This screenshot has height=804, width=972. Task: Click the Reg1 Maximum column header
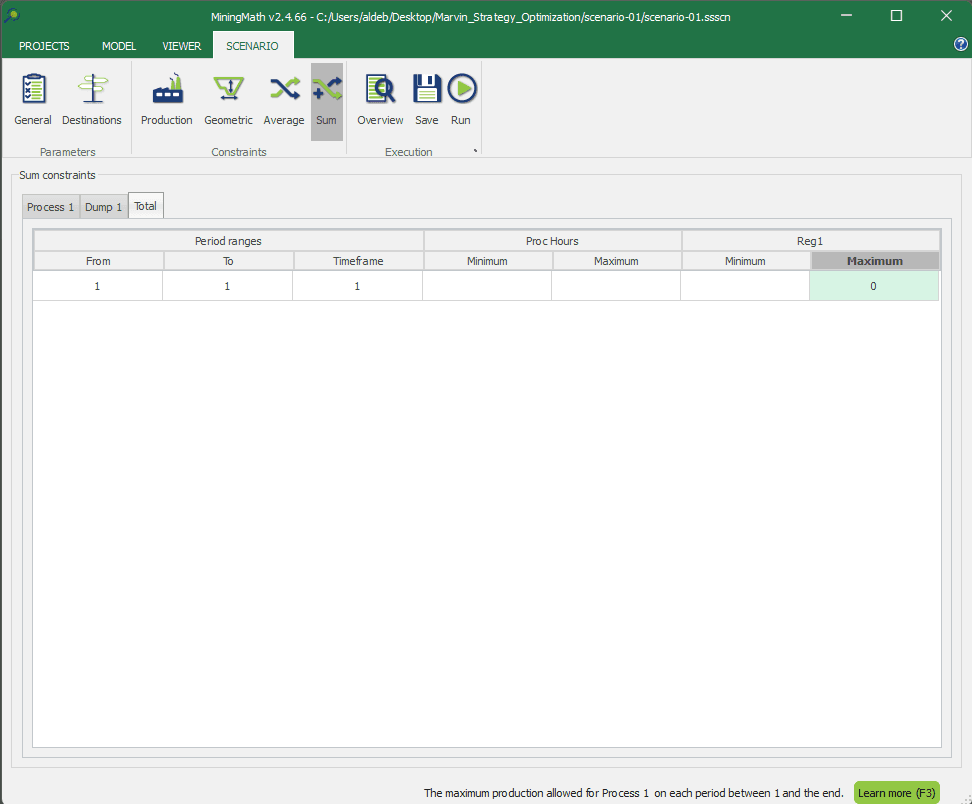pos(874,261)
